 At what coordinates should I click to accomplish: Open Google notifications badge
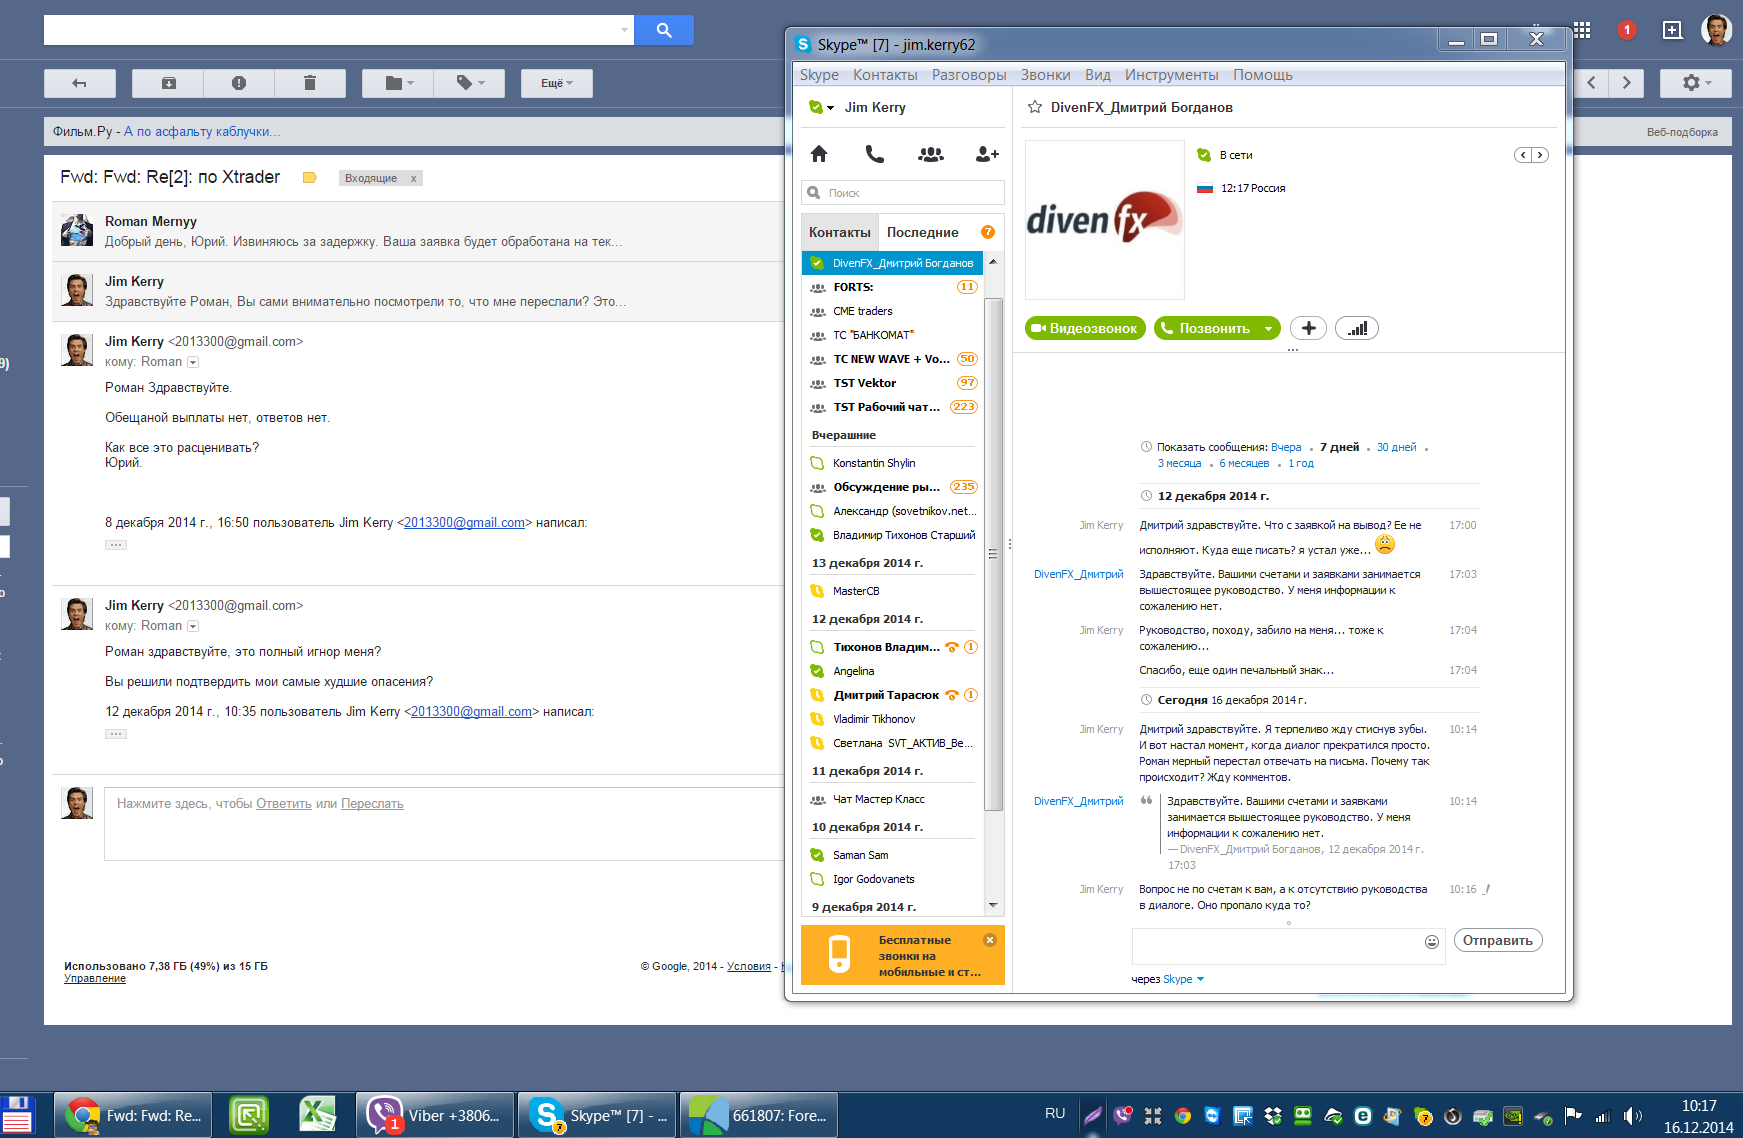pos(1627,30)
